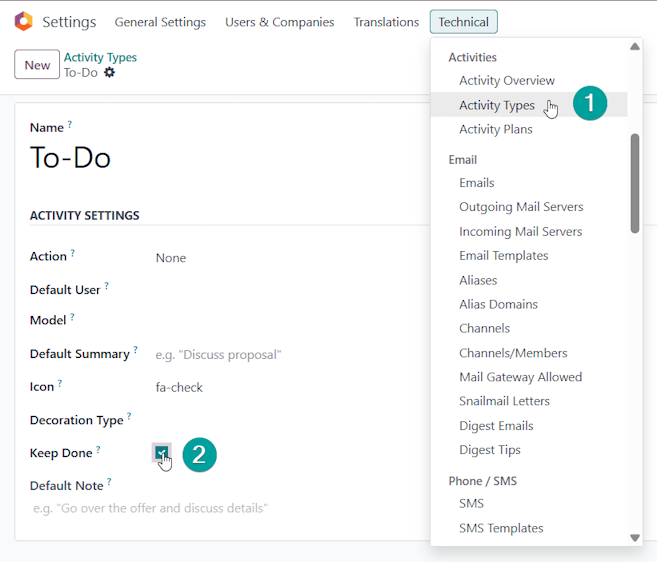Click the help icon beside Keep Done
Viewport: 657px width, 562px height.
point(98,450)
